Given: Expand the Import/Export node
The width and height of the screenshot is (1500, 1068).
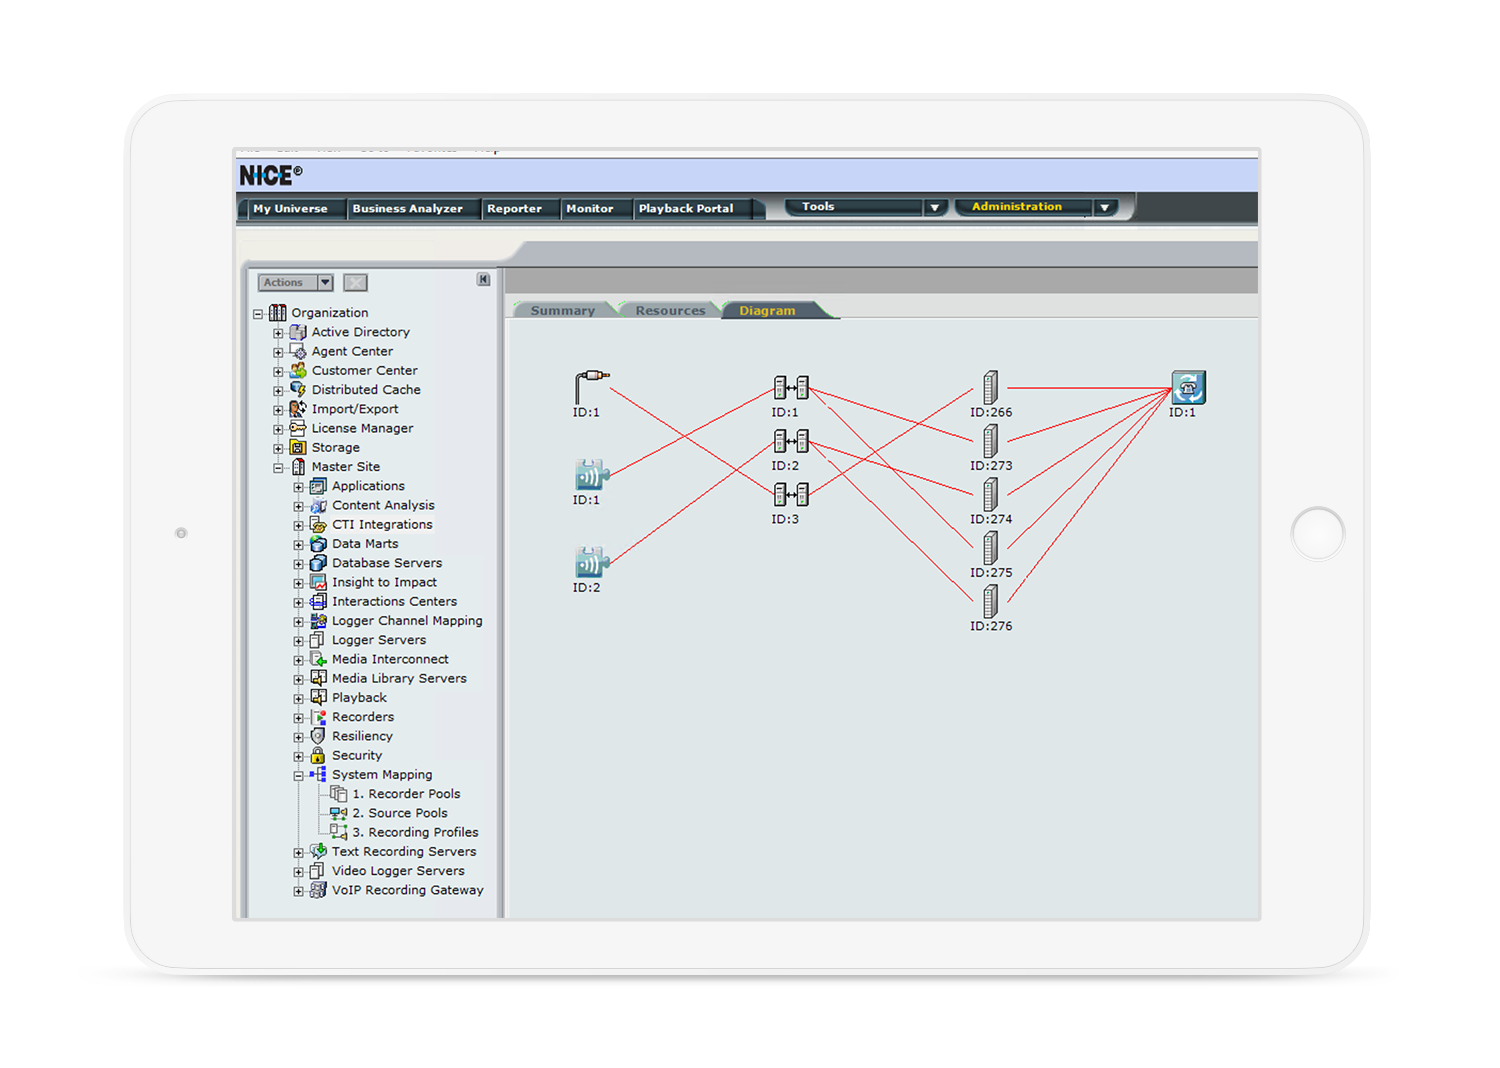Looking at the screenshot, I should pos(278,410).
